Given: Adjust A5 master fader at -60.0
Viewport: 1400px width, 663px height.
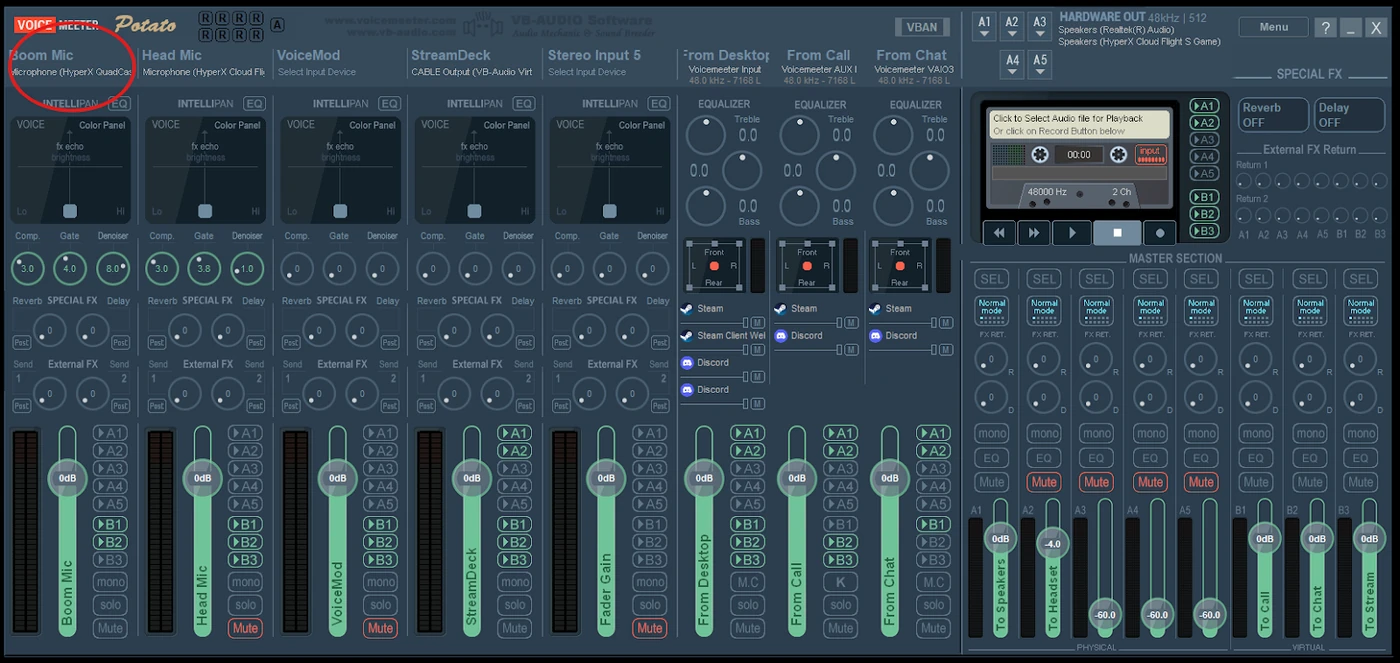Looking at the screenshot, I should click(1210, 614).
